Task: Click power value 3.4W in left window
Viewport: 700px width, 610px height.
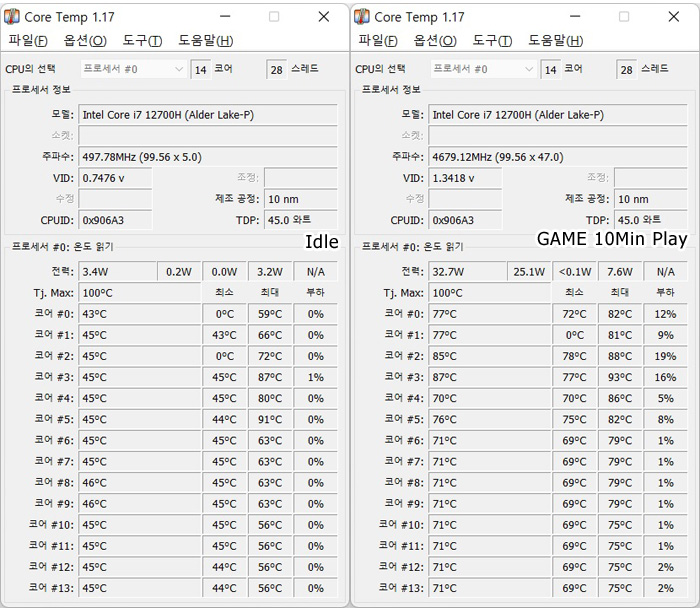Action: pos(118,272)
